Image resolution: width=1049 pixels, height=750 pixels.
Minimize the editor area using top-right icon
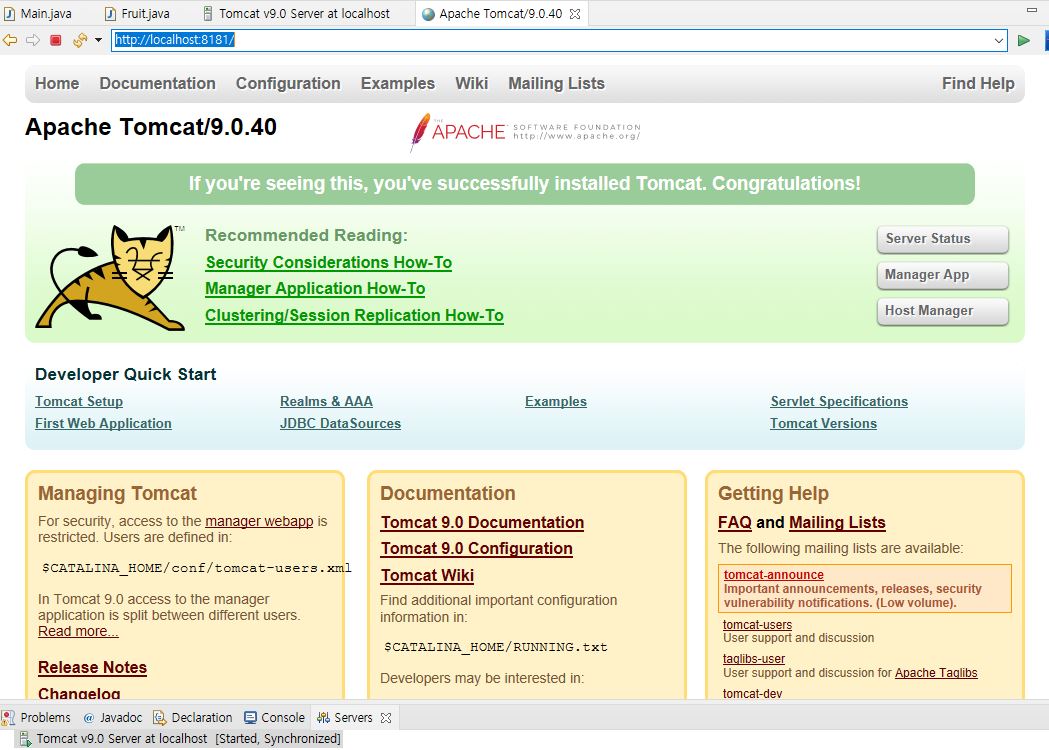1032,10
